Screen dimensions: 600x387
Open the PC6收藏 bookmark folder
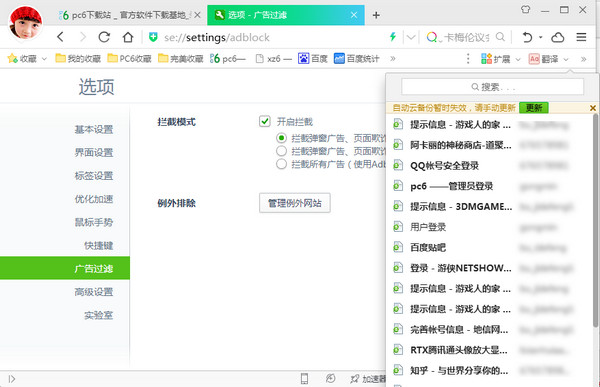(x=129, y=59)
